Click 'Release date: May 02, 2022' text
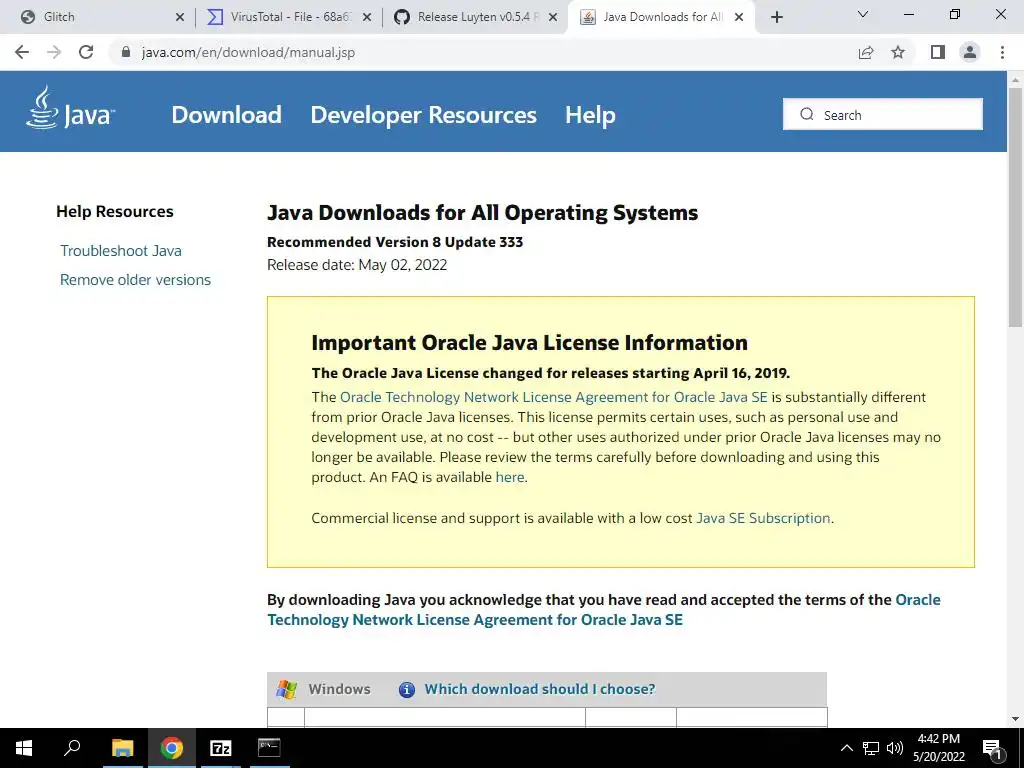This screenshot has height=768, width=1024. (x=357, y=264)
